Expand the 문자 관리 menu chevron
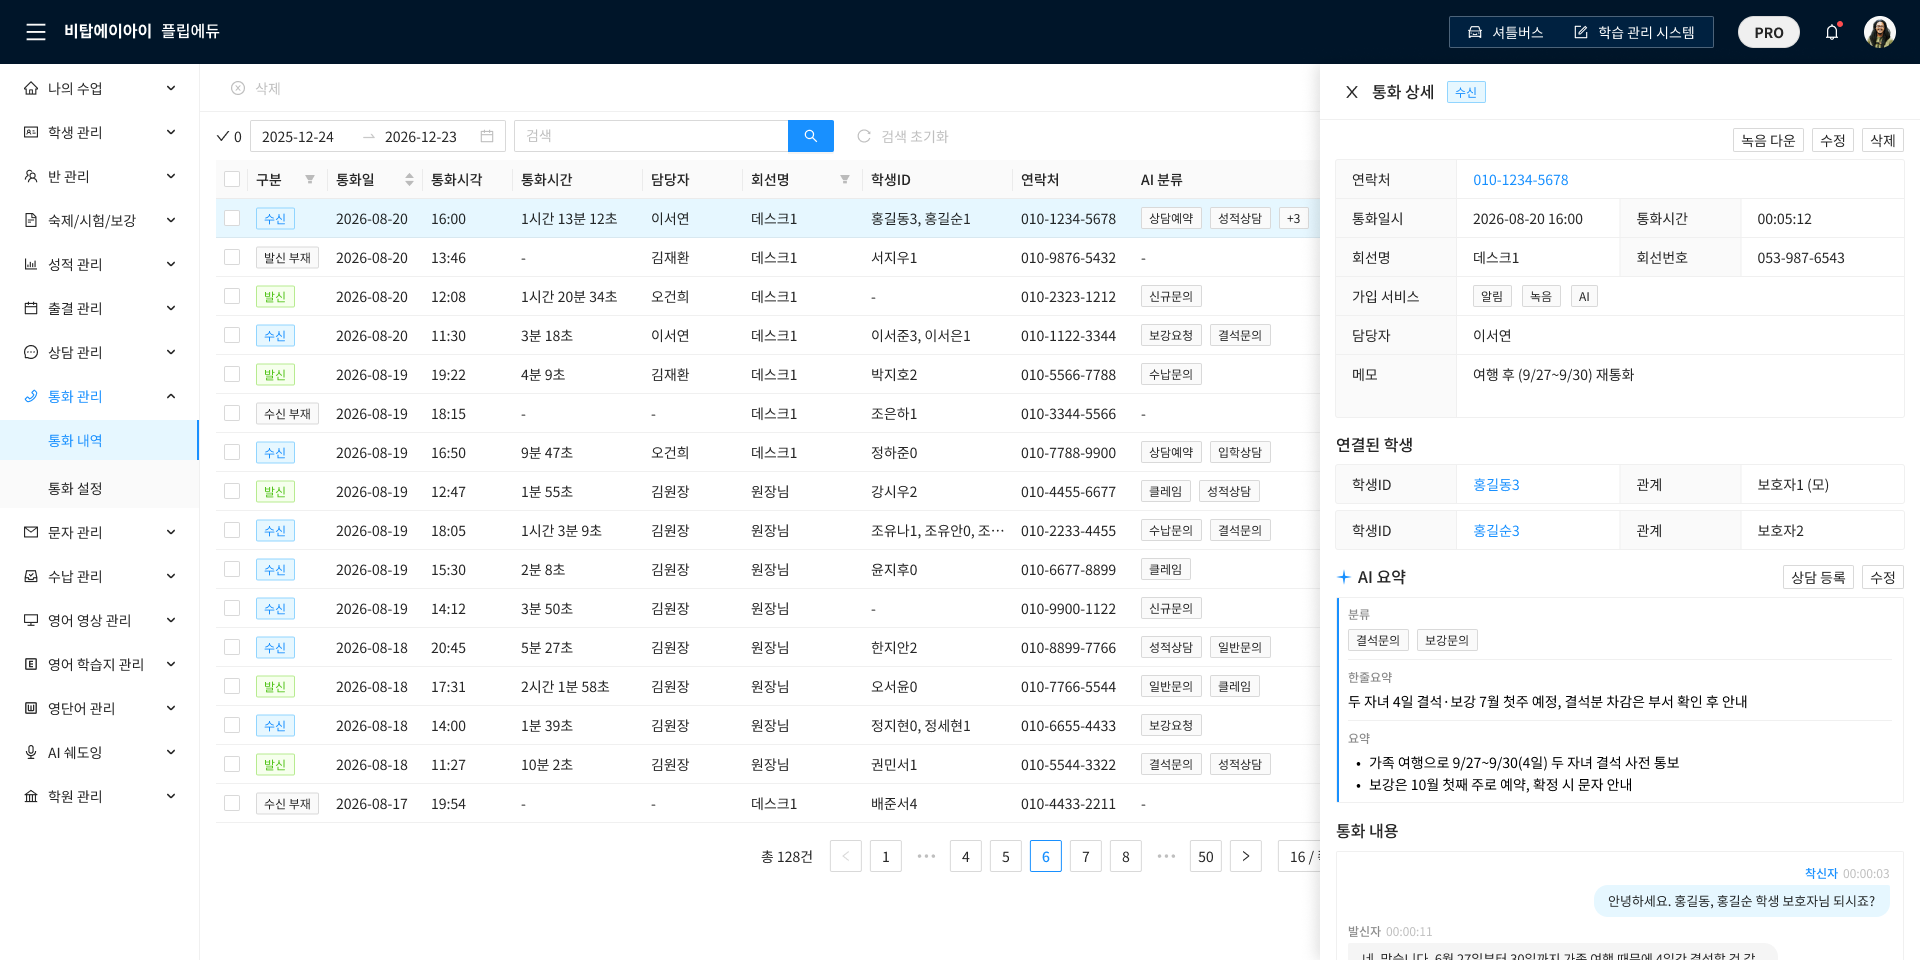 [171, 532]
